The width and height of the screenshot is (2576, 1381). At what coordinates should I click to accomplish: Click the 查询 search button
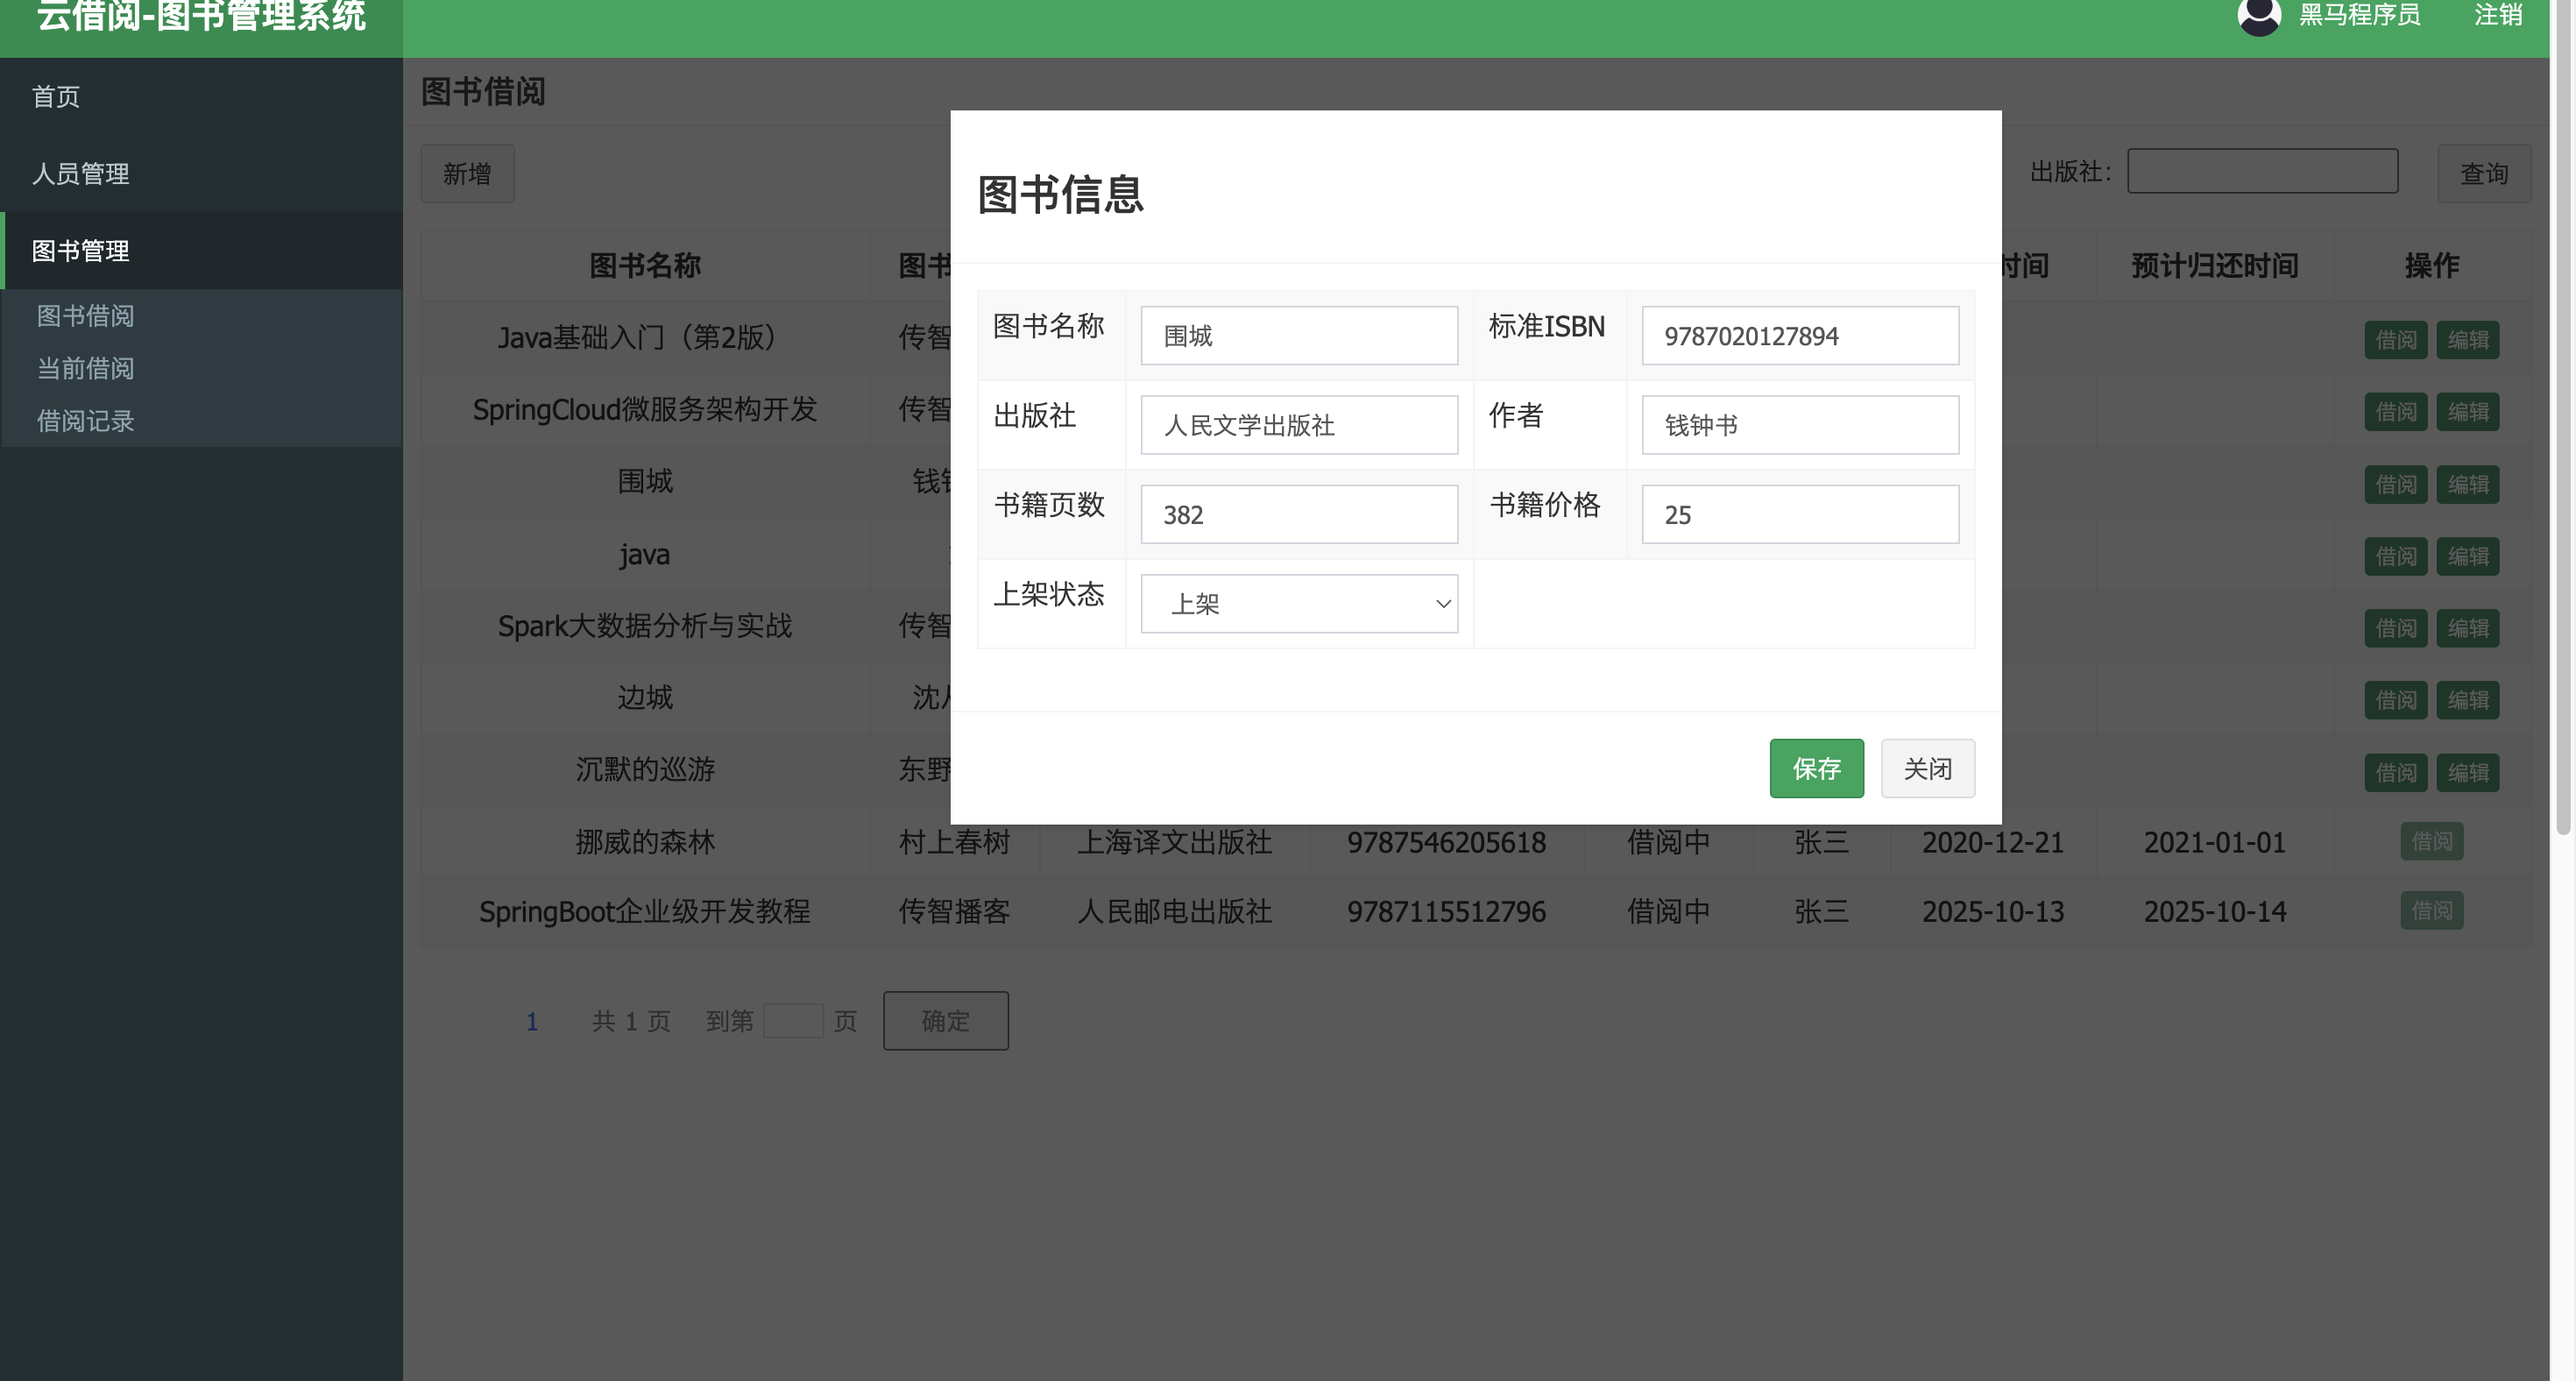[x=2483, y=174]
